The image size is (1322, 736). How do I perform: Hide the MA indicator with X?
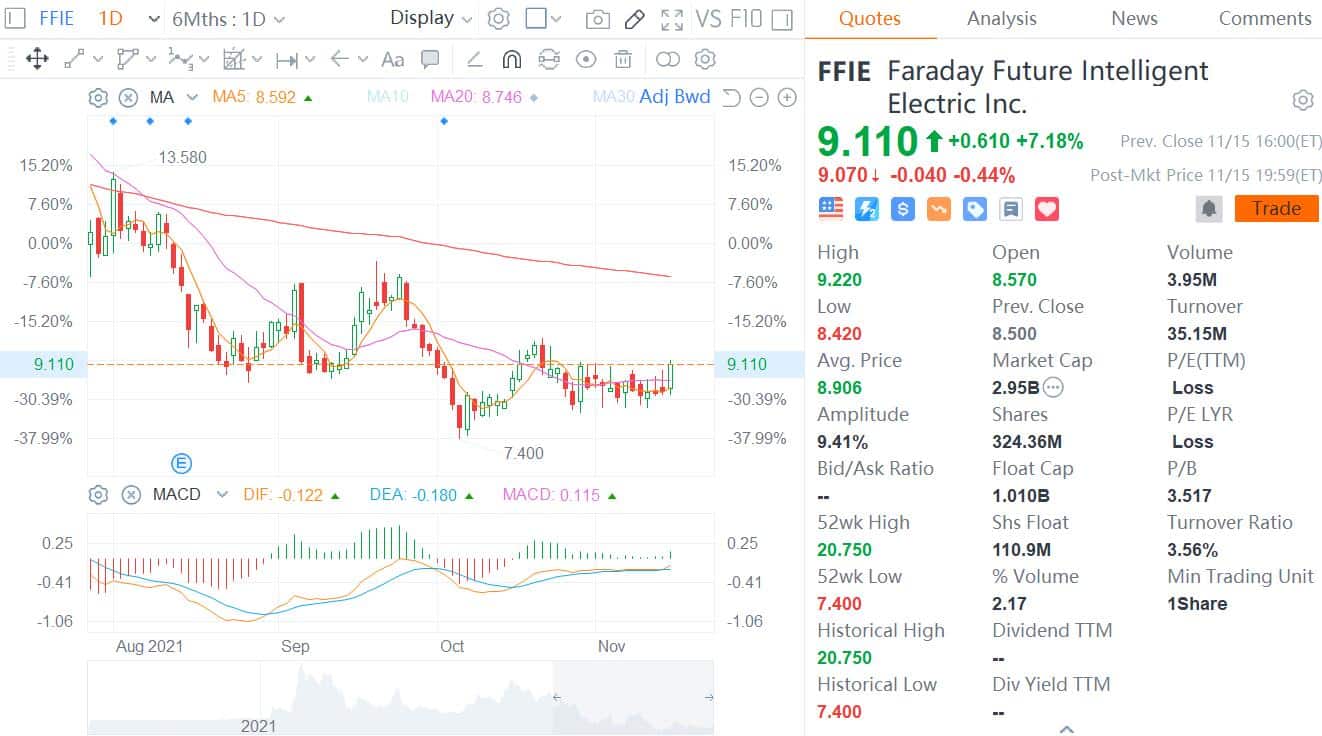tap(128, 98)
